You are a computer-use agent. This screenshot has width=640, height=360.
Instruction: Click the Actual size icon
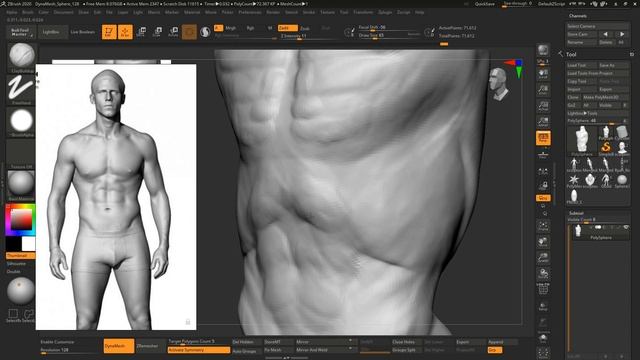pyautogui.click(x=543, y=106)
